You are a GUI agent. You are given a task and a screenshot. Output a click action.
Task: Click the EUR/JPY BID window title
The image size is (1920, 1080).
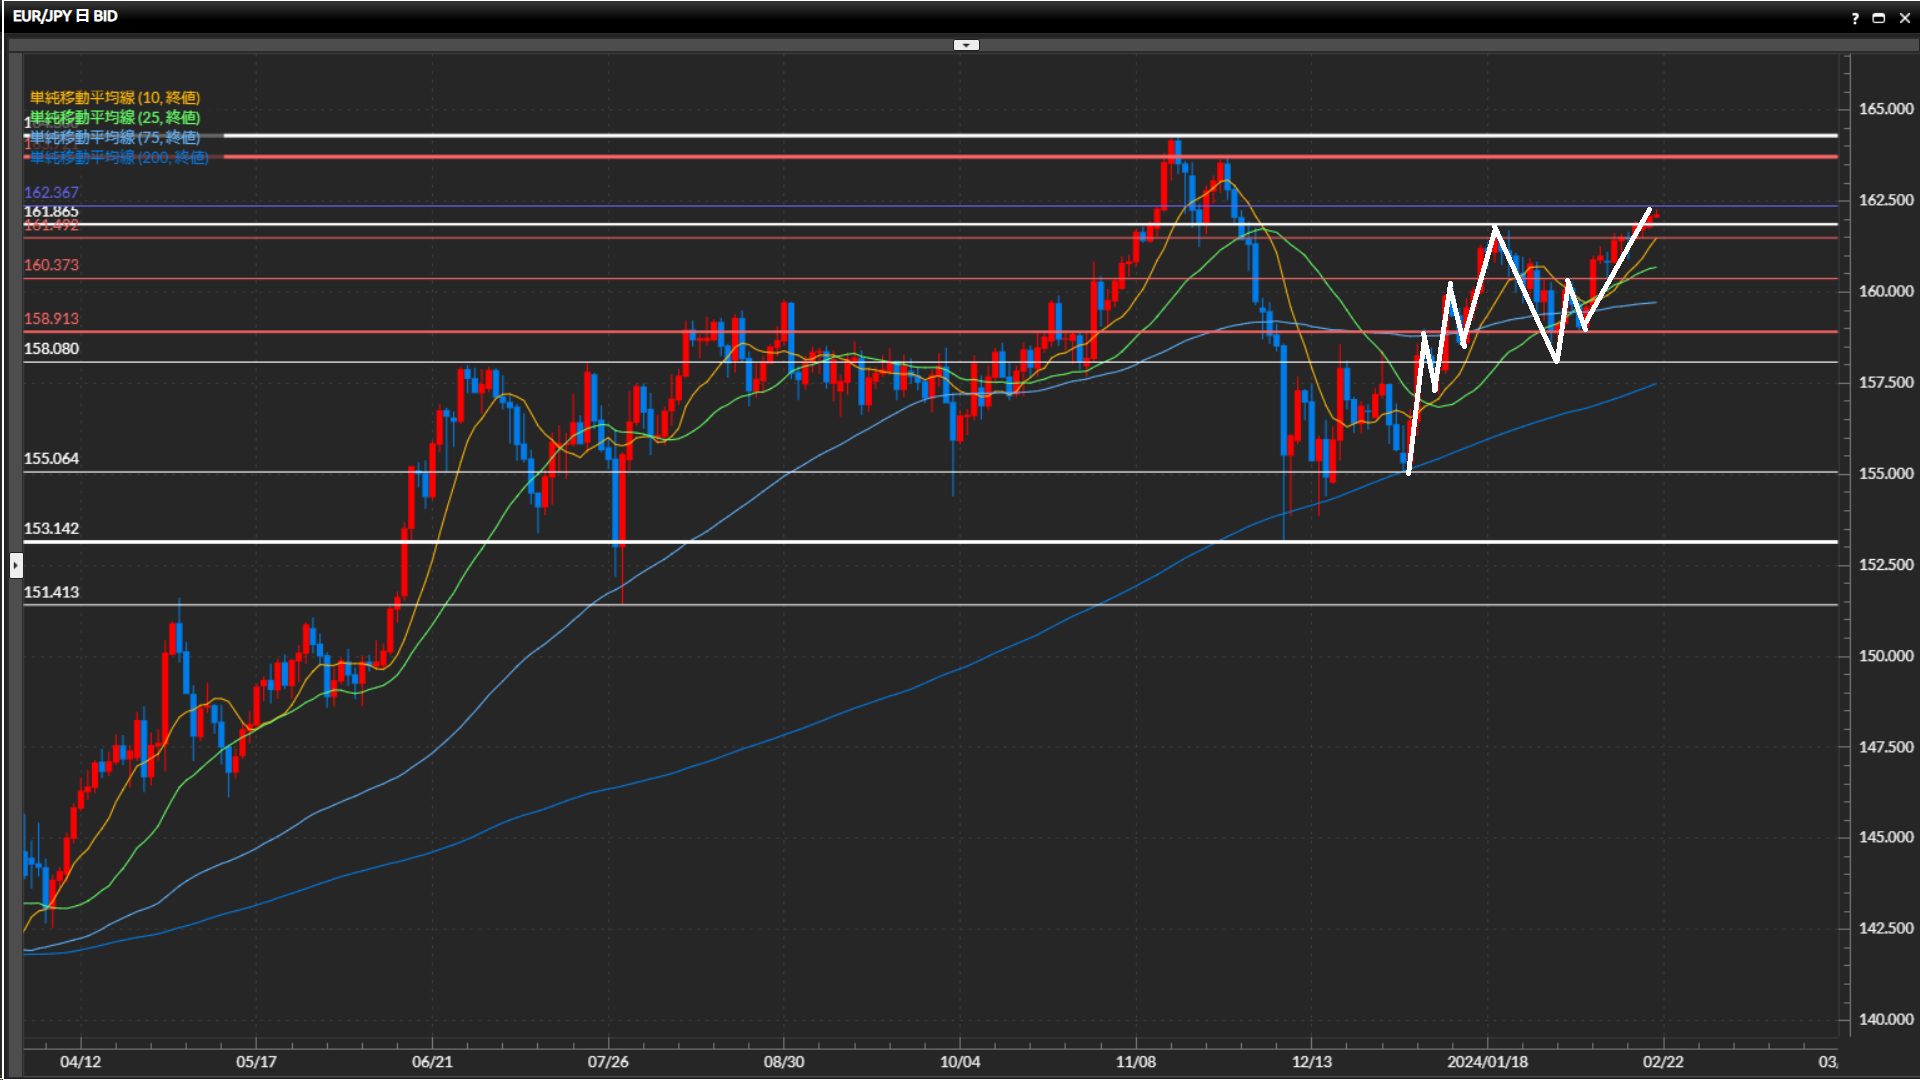[65, 16]
